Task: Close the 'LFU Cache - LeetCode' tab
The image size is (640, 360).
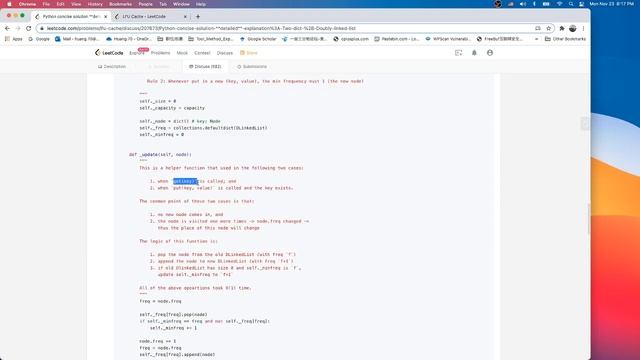Action: pyautogui.click(x=185, y=16)
